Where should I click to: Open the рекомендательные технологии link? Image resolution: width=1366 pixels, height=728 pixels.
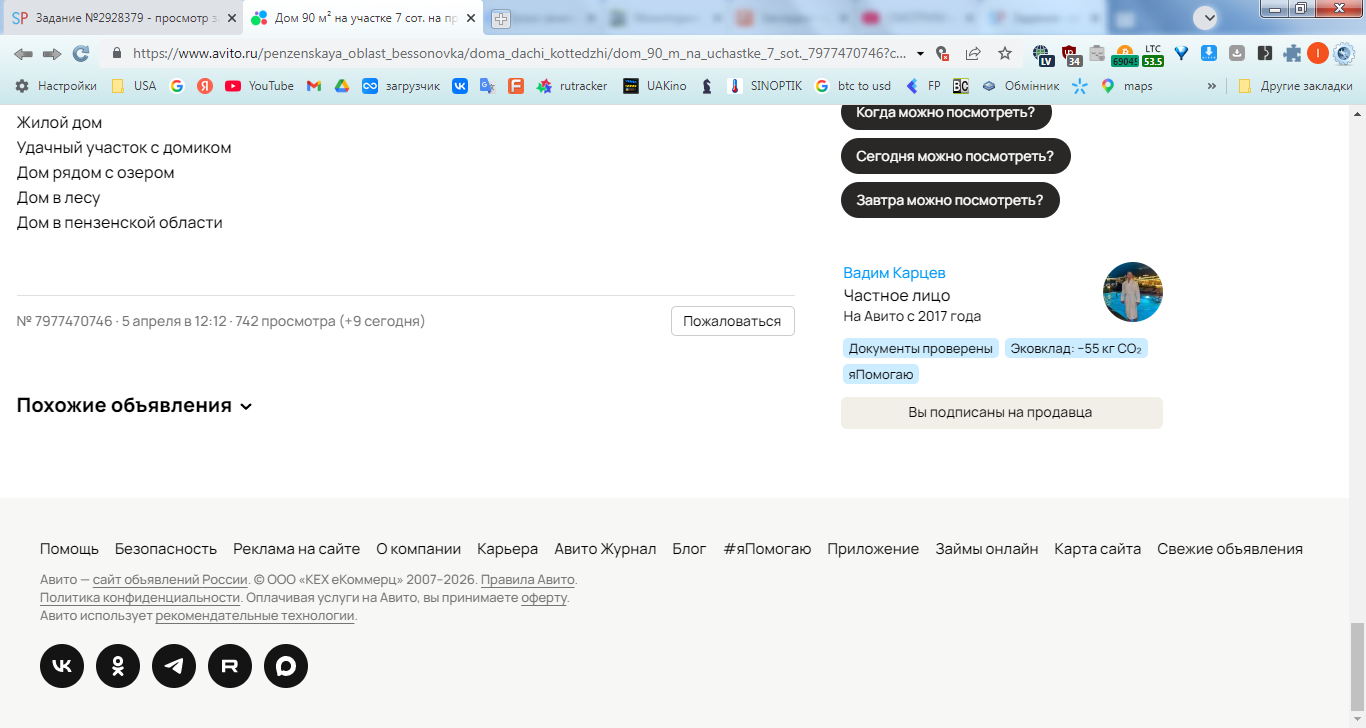tap(255, 616)
